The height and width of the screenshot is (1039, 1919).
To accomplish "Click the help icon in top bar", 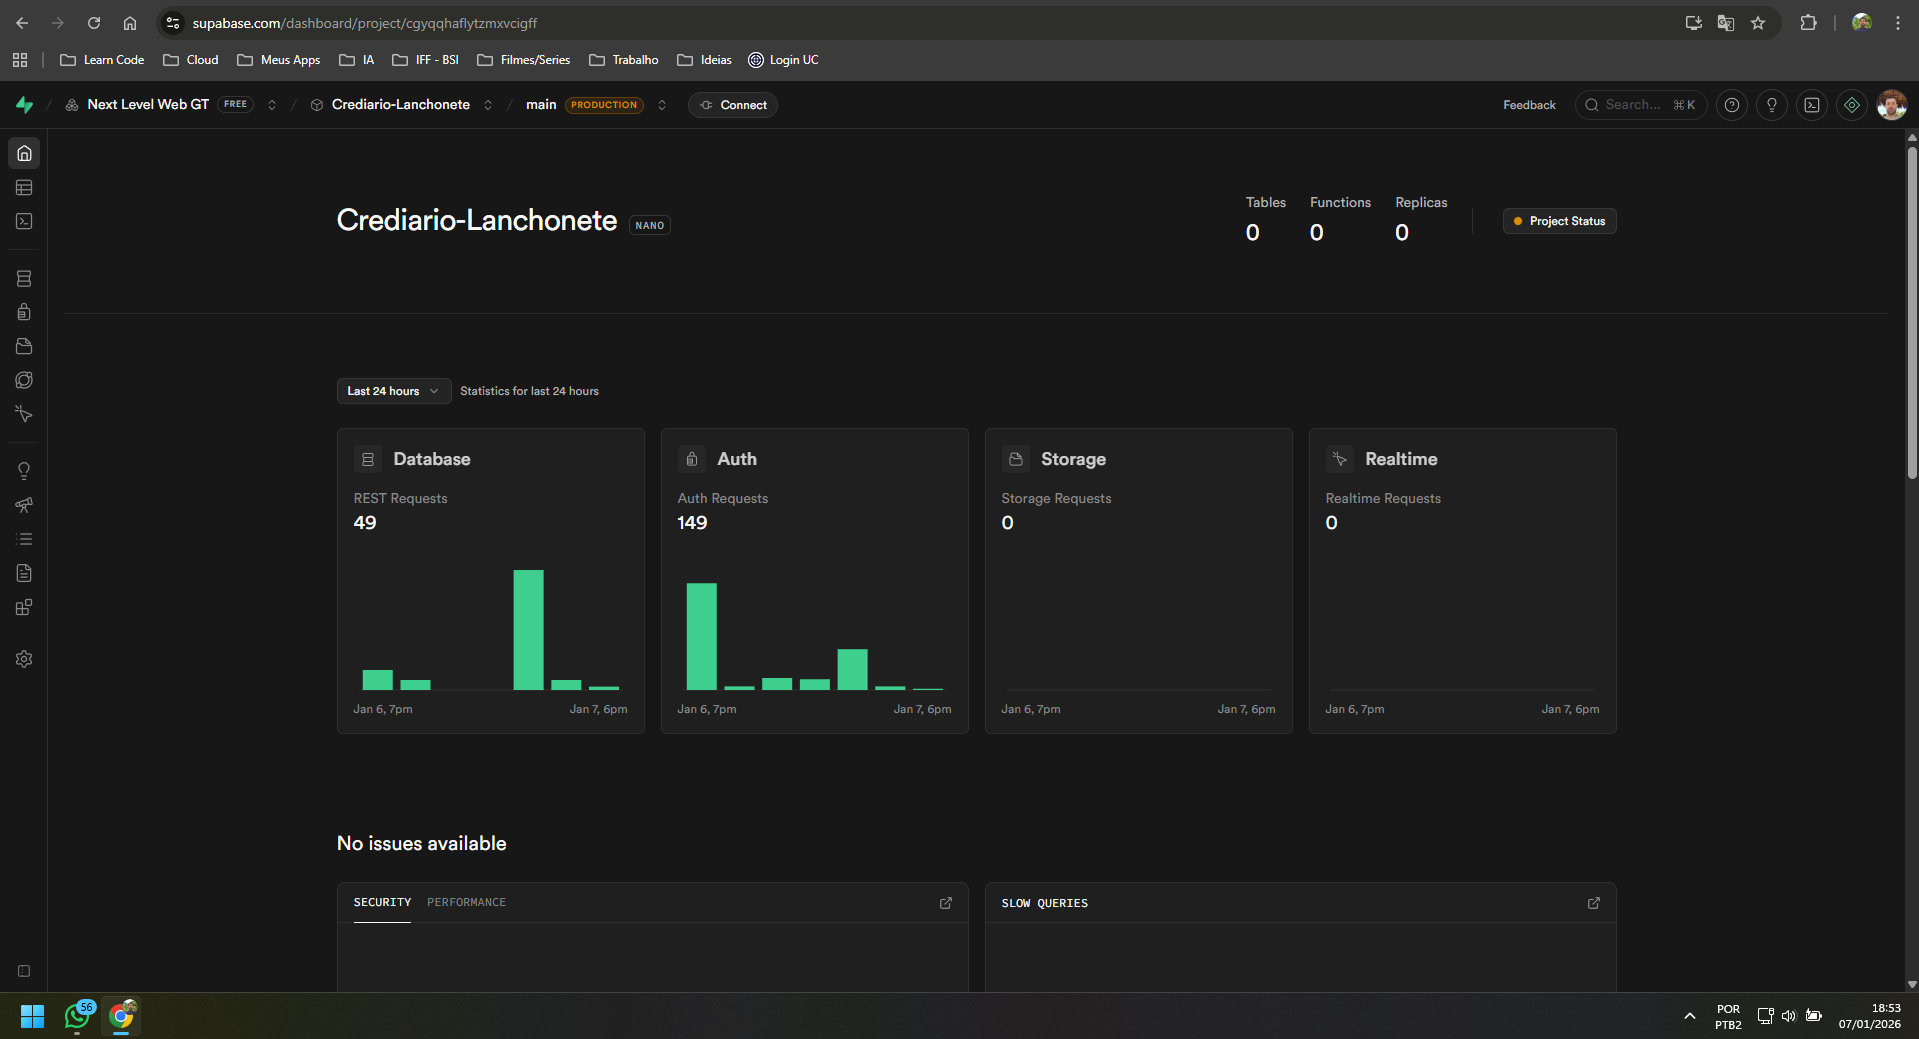I will tap(1732, 105).
